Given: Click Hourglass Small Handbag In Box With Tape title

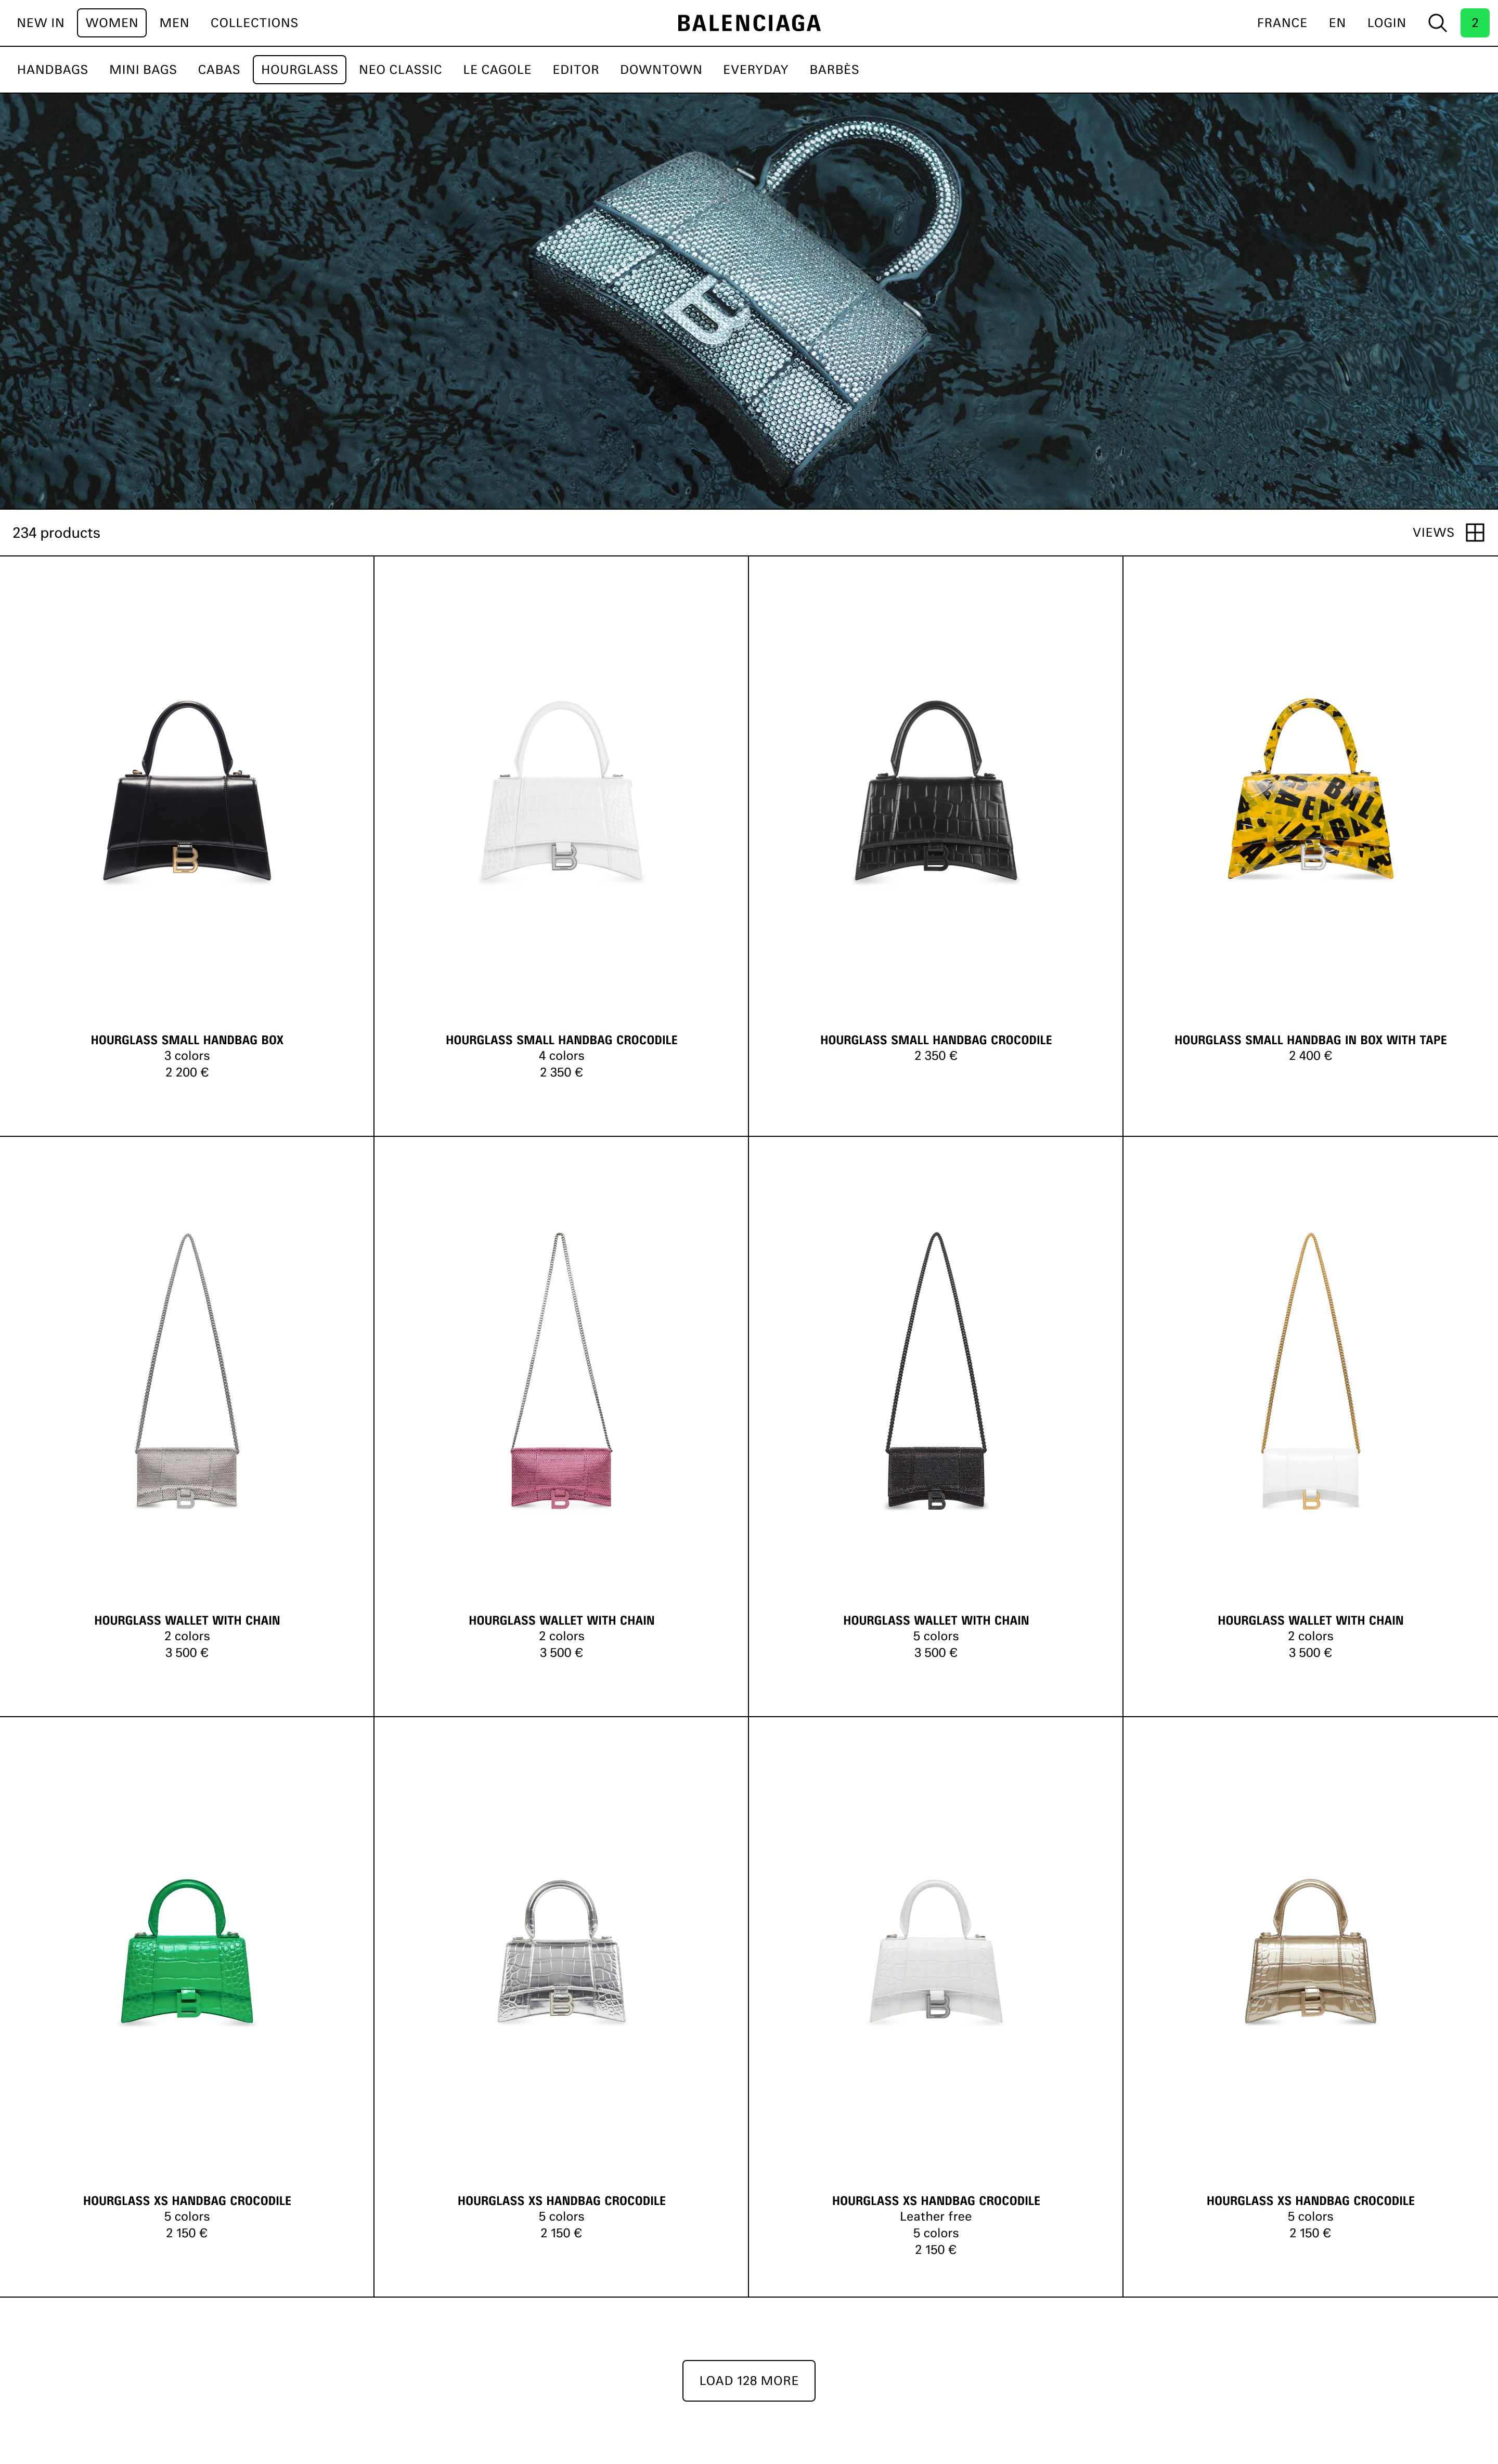Looking at the screenshot, I should [x=1310, y=1040].
